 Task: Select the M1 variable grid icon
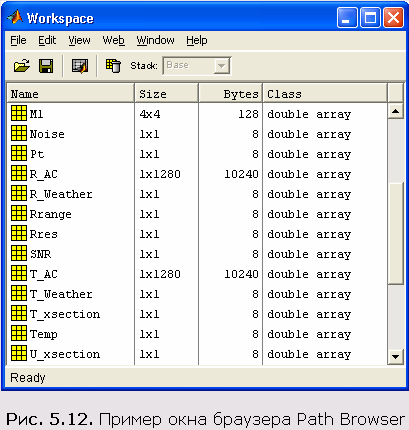coord(19,113)
